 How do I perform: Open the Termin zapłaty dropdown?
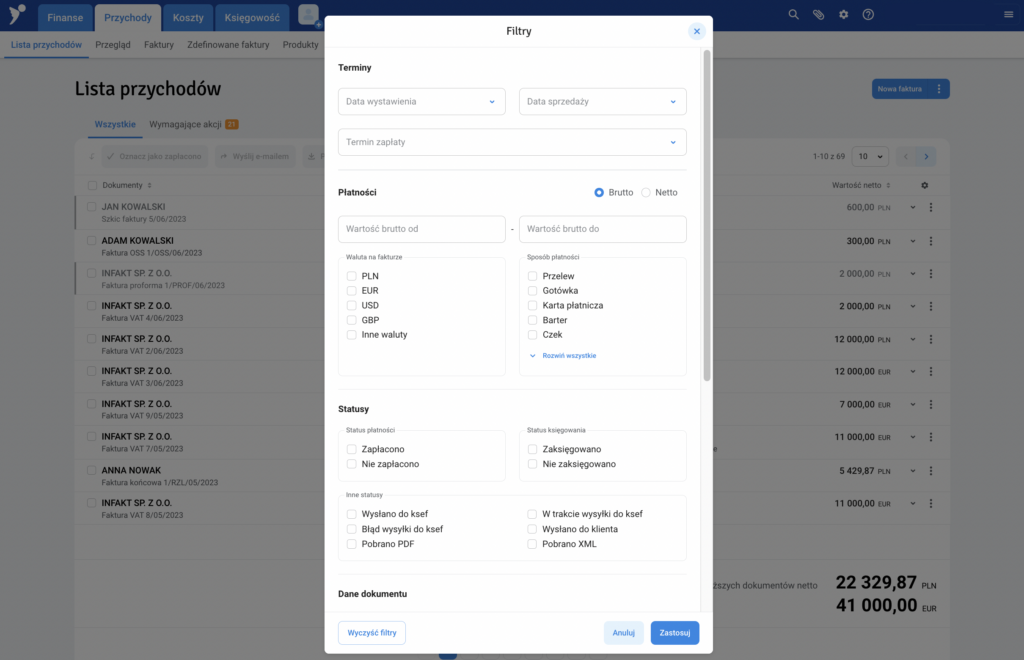pos(512,143)
